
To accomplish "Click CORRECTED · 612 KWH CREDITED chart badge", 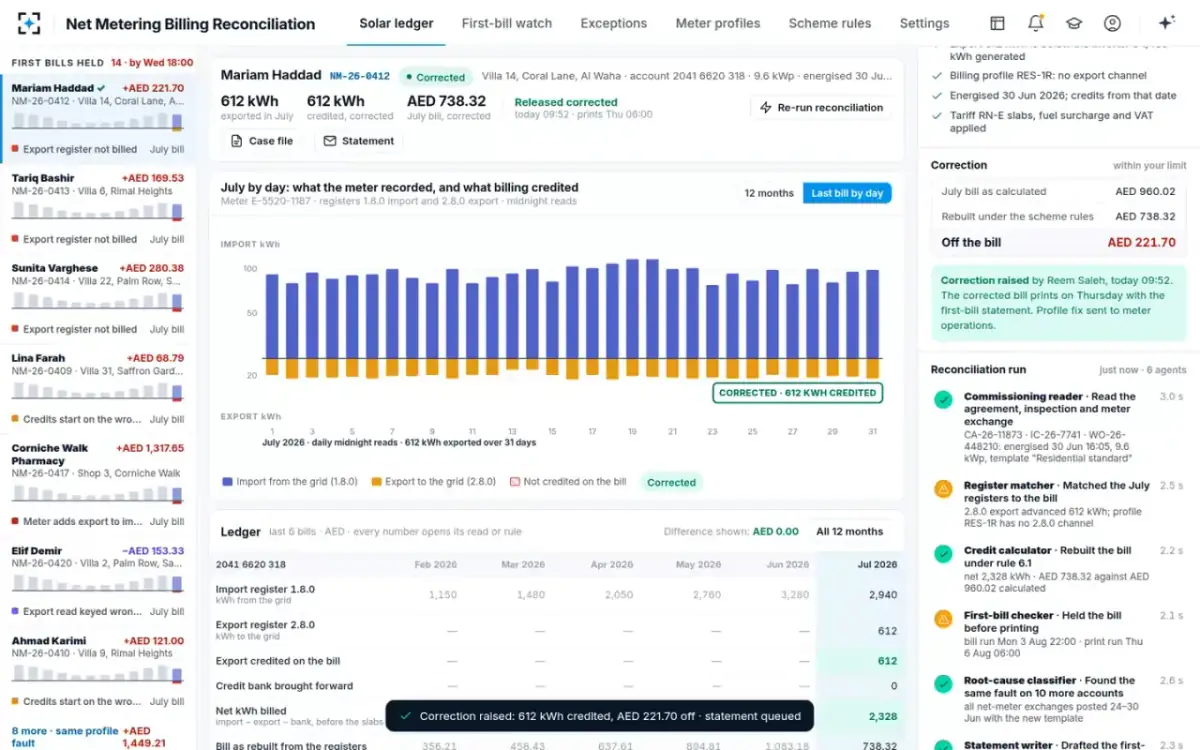I will pos(797,393).
